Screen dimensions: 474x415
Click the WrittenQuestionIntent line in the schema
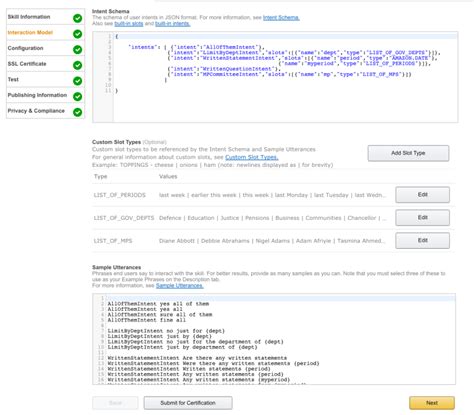(224, 69)
